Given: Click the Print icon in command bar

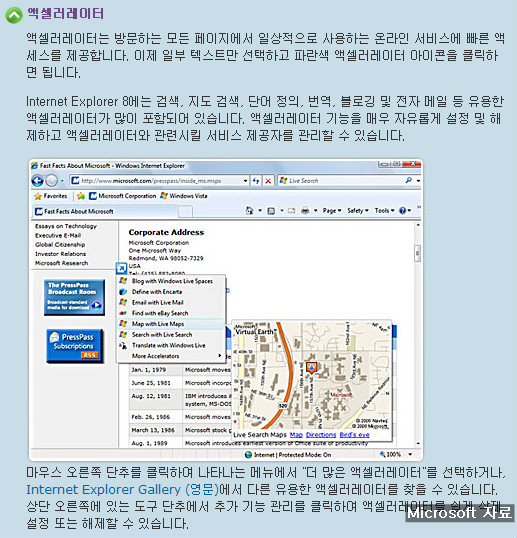Looking at the screenshot, I should [305, 211].
